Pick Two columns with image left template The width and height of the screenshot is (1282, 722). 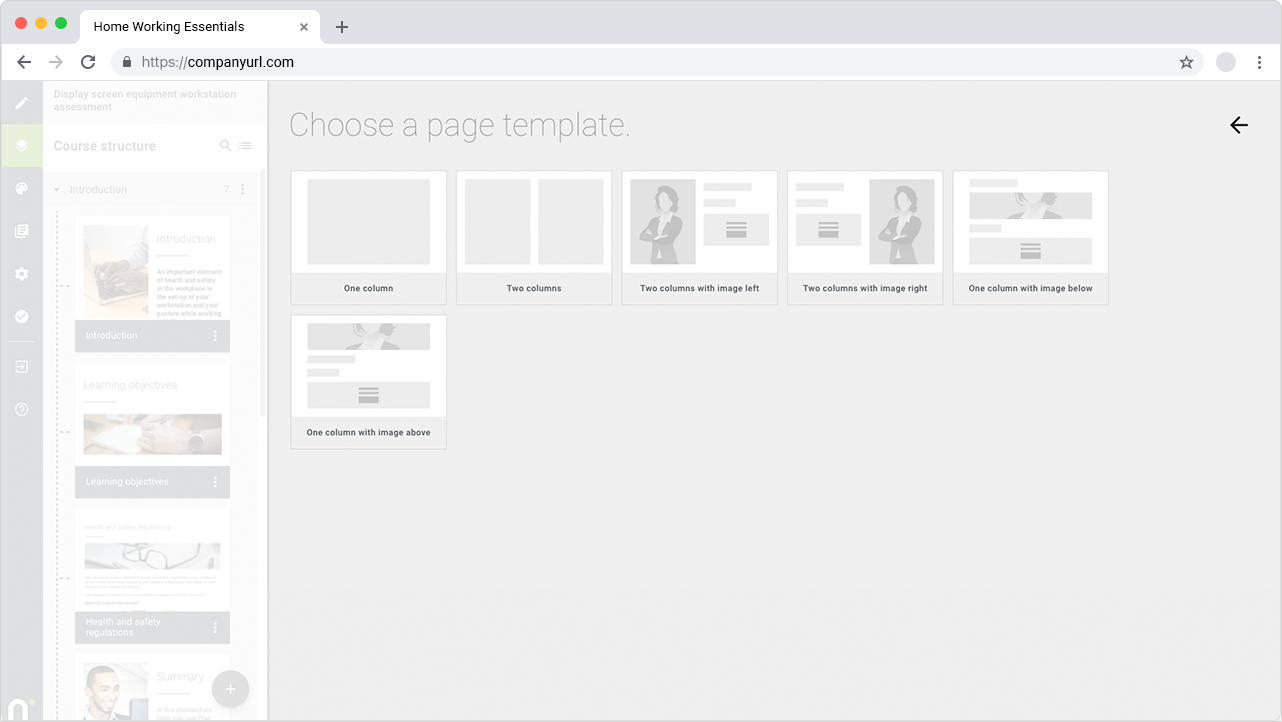tap(699, 237)
